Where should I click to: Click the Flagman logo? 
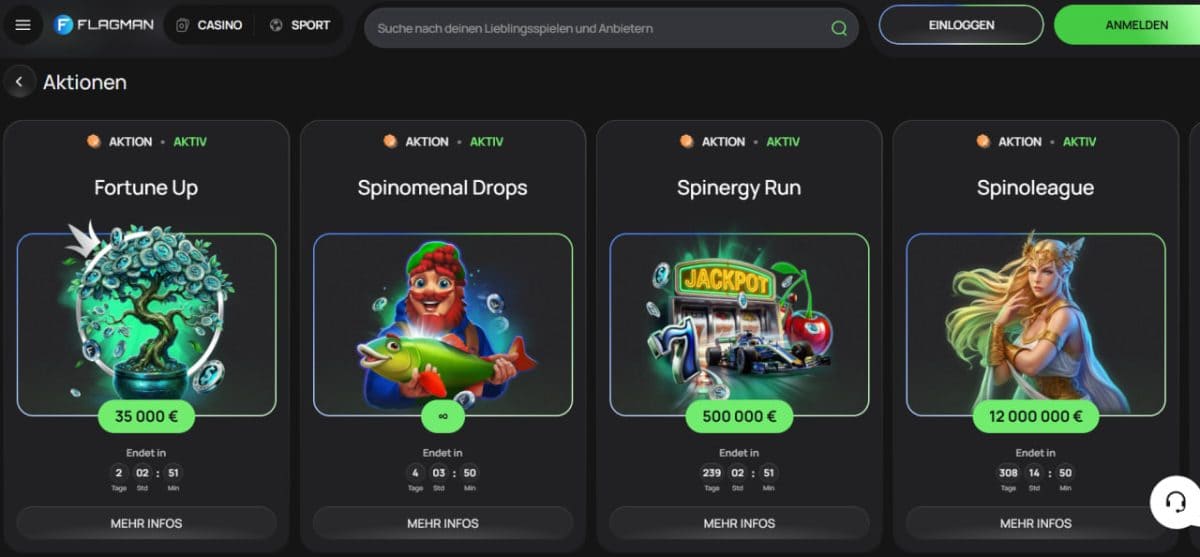(x=104, y=25)
